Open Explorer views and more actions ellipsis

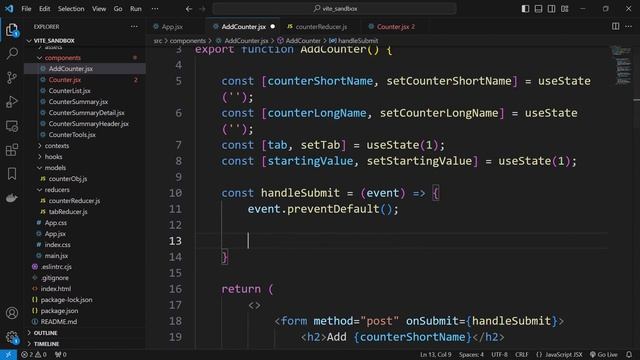(134, 27)
